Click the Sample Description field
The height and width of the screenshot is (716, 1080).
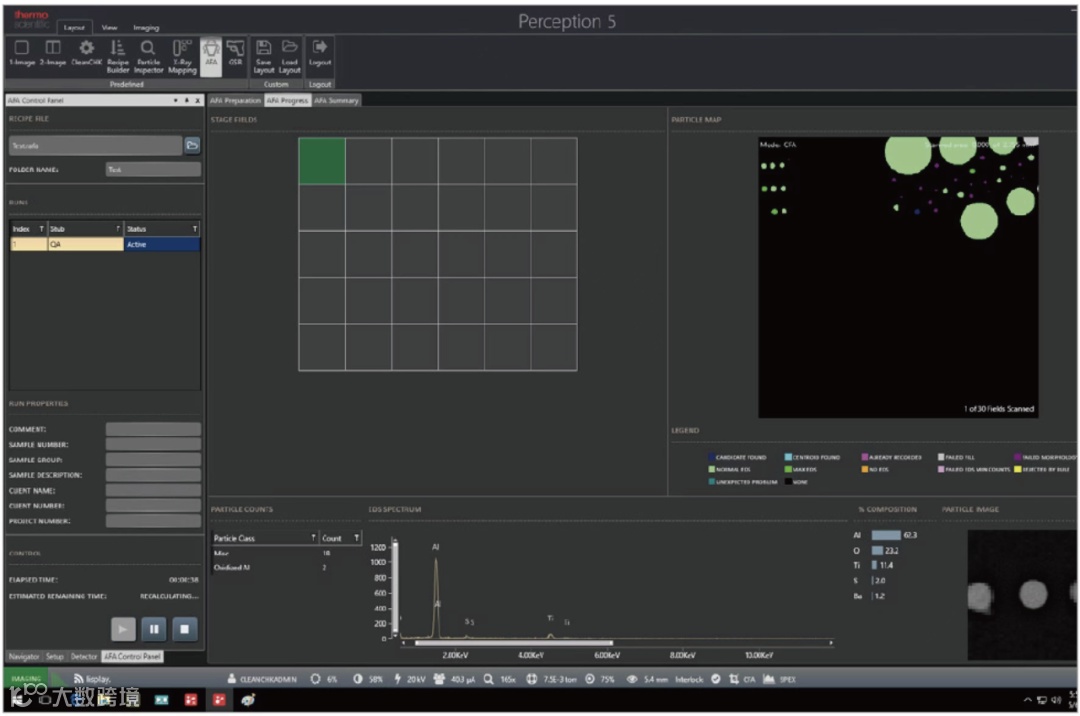[x=153, y=474]
